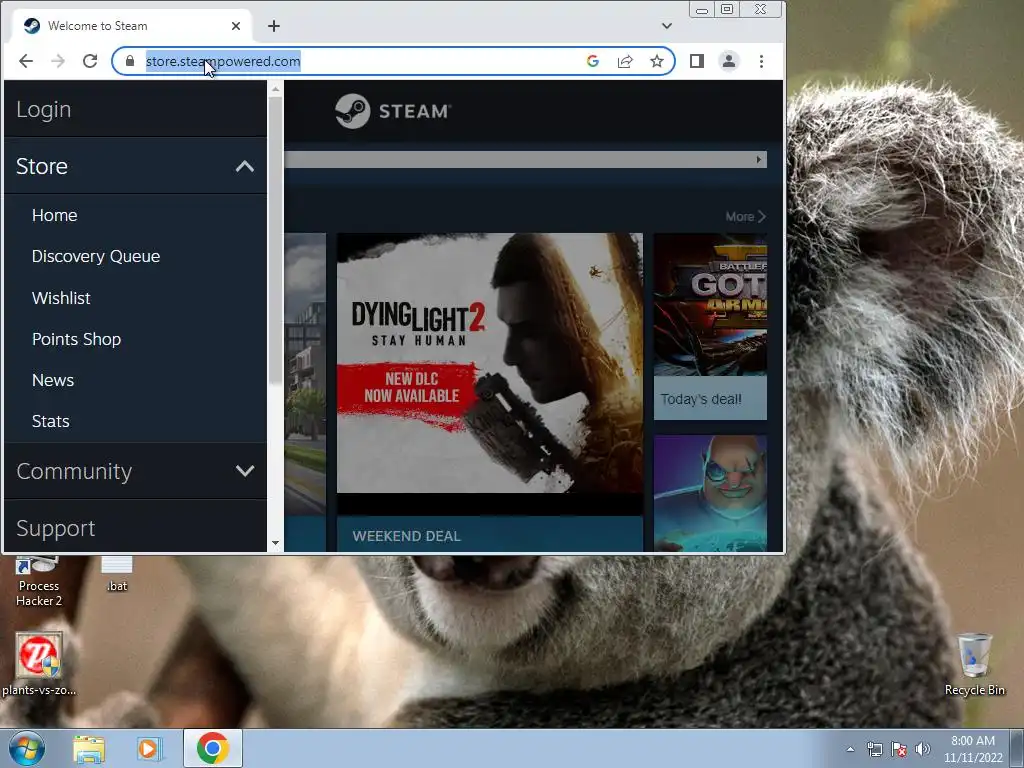Click menu scrollbar up arrow
The height and width of the screenshot is (768, 1024).
coord(276,88)
